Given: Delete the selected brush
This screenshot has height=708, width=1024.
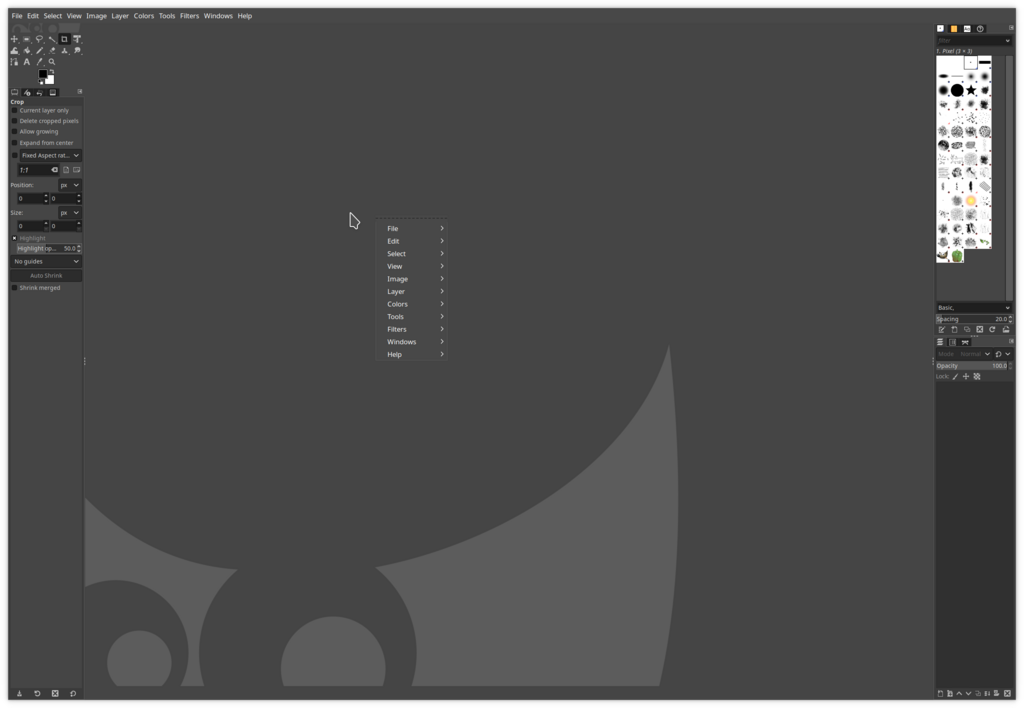Looking at the screenshot, I should pyautogui.click(x=980, y=330).
